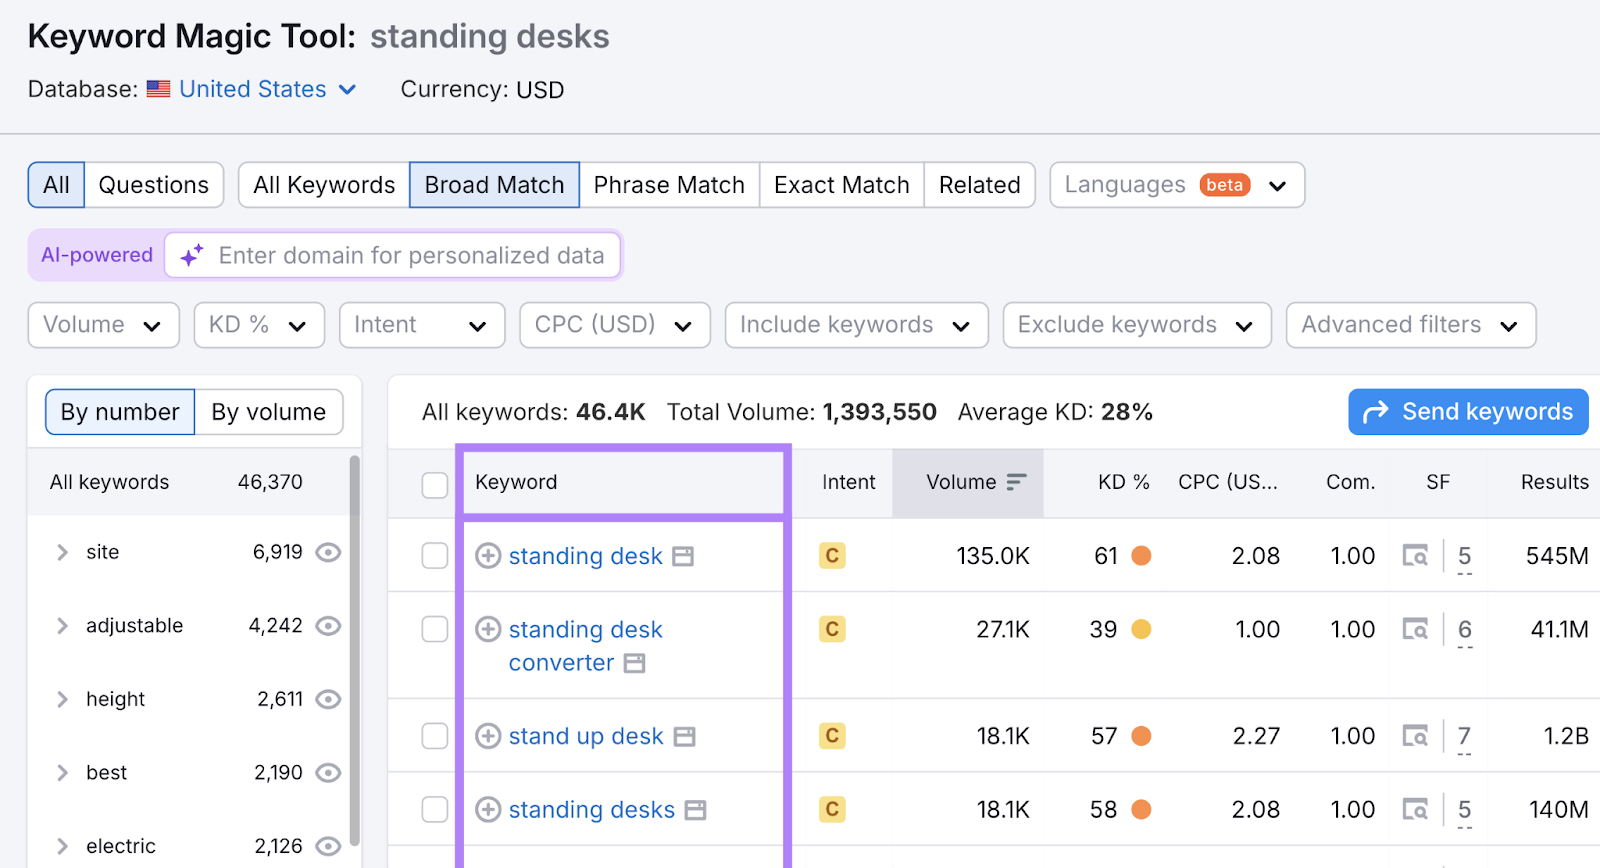Click the Volume column sort icon
This screenshot has width=1600, height=868.
pyautogui.click(x=1016, y=482)
